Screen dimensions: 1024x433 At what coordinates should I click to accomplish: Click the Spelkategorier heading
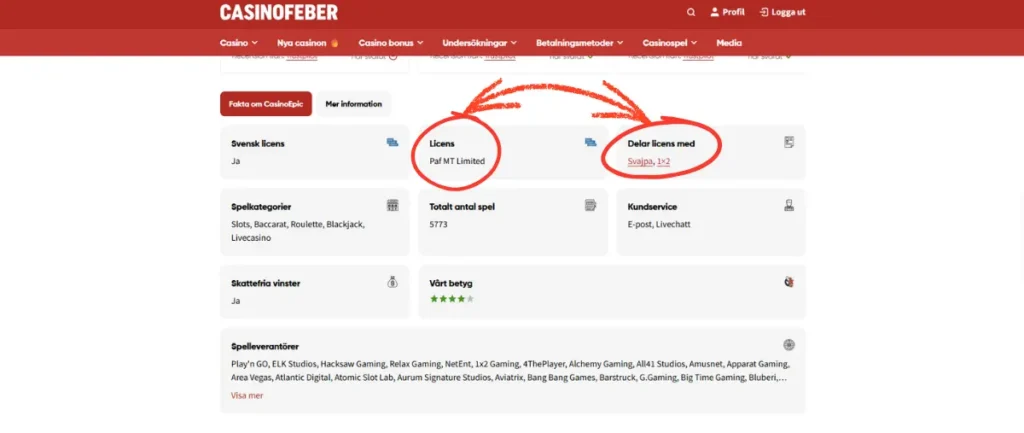tap(261, 206)
